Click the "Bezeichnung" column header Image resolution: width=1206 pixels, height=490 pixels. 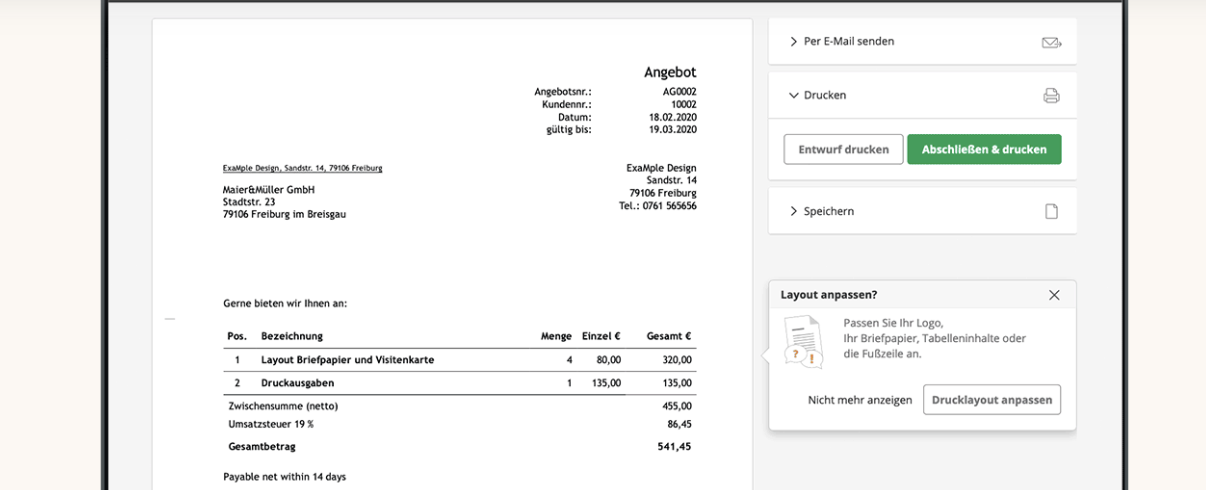coord(292,336)
